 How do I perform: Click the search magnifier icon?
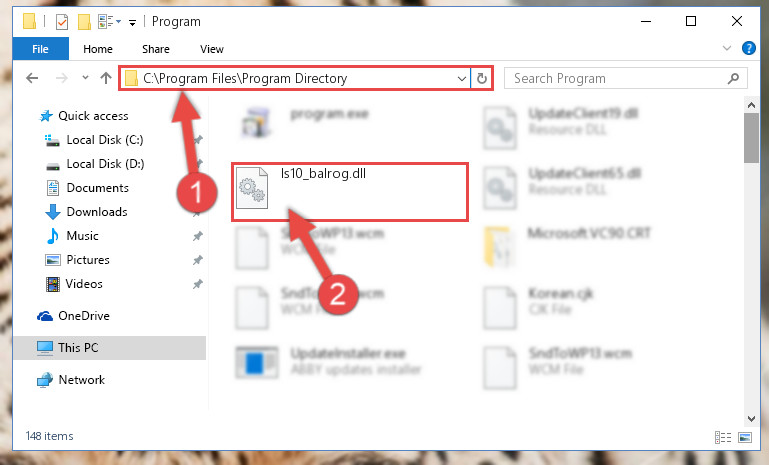[x=734, y=78]
